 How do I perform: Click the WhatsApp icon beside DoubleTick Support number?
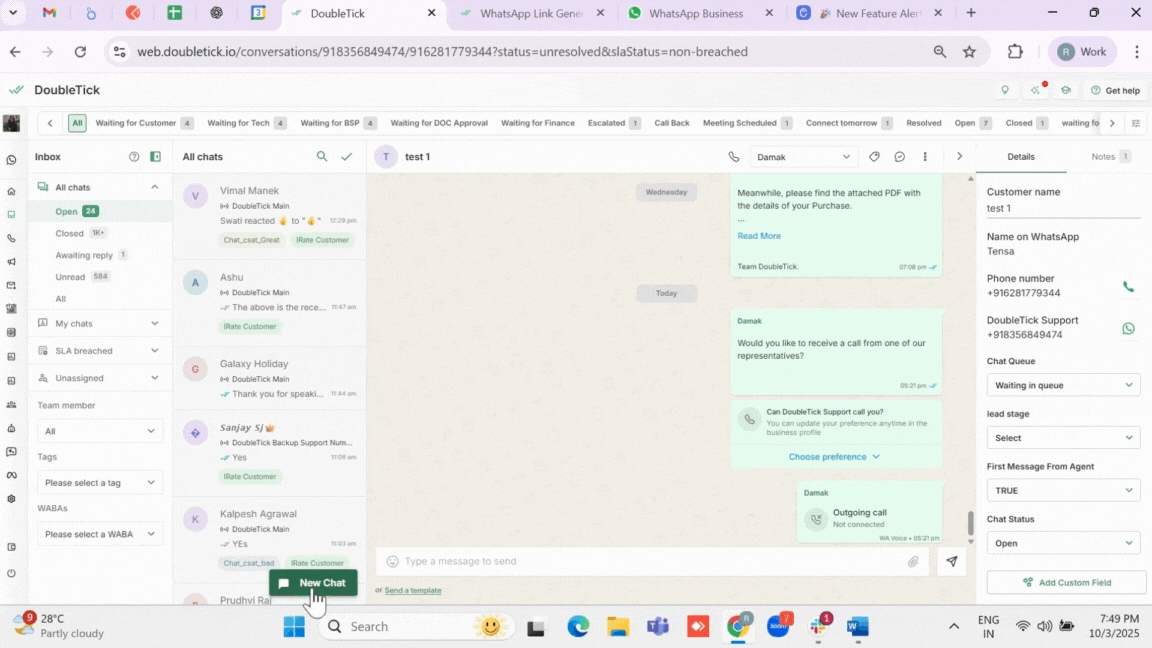pyautogui.click(x=1128, y=328)
